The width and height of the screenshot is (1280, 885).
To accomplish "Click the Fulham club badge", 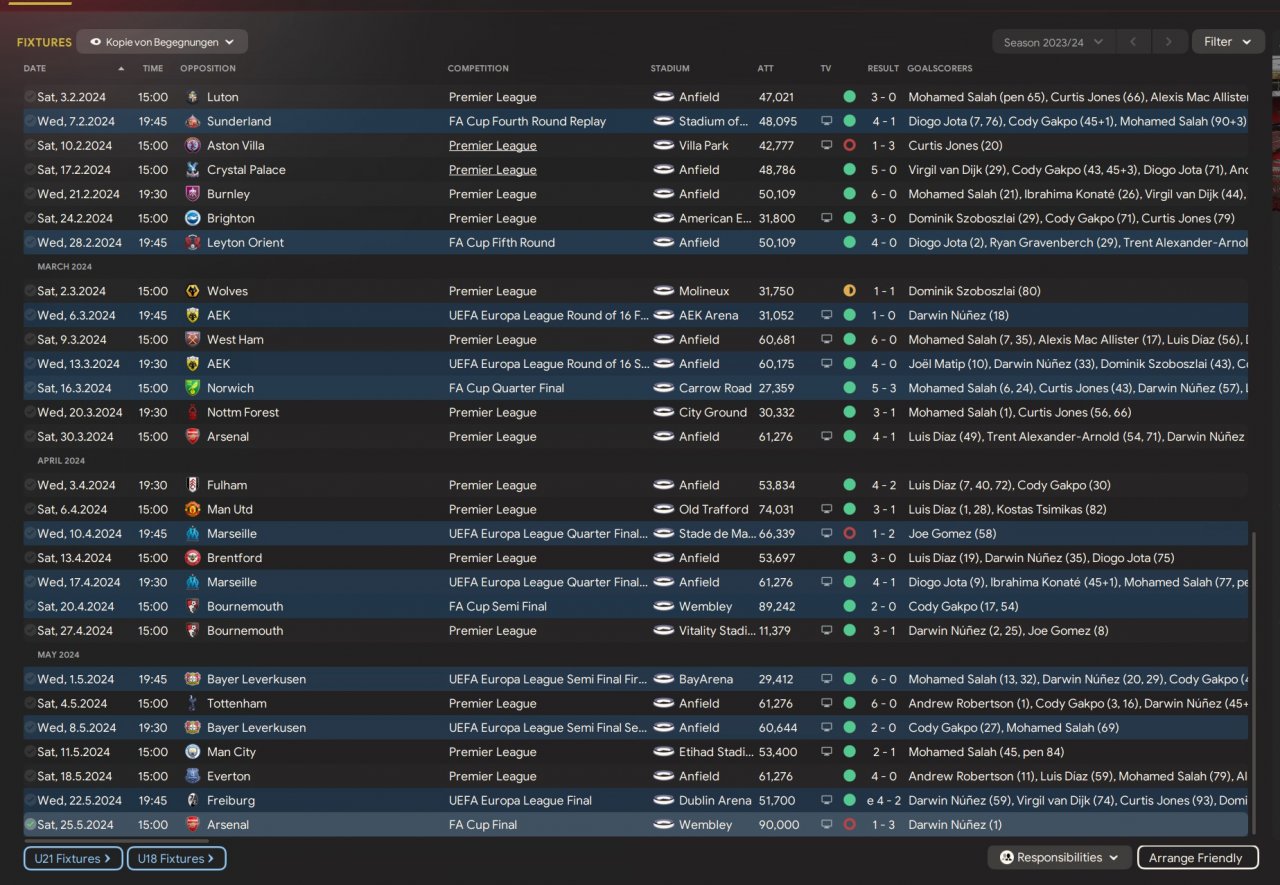I will 193,485.
